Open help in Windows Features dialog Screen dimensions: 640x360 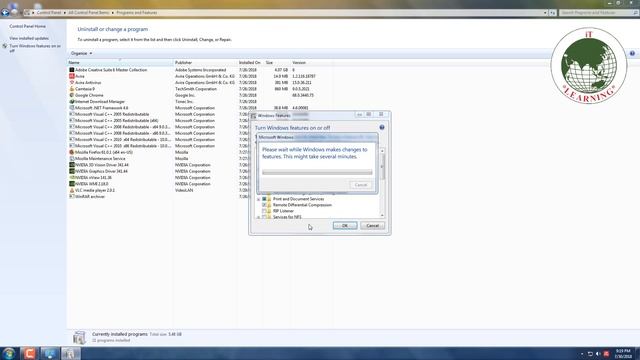(x=382, y=127)
